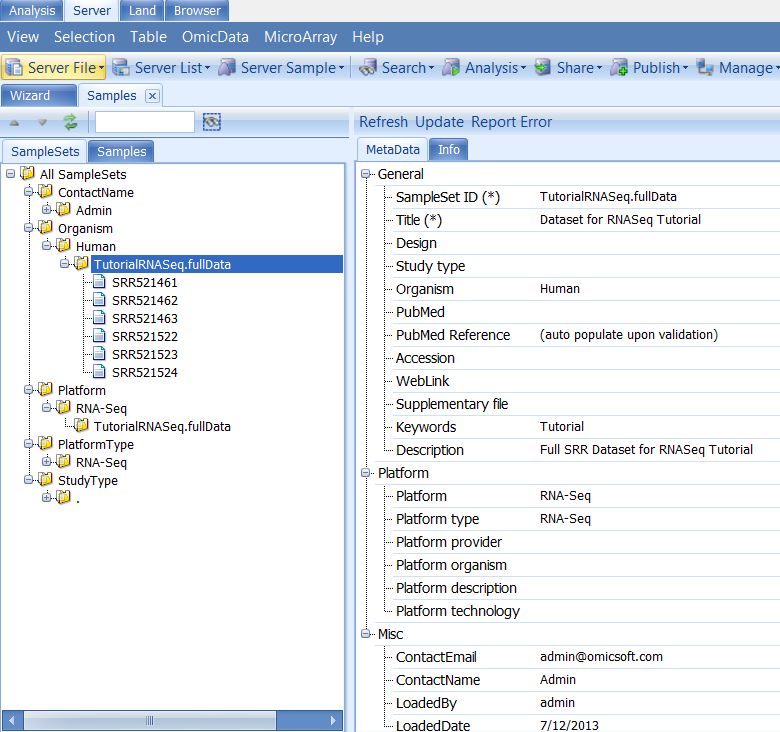Switch to the Land tab

pyautogui.click(x=142, y=10)
